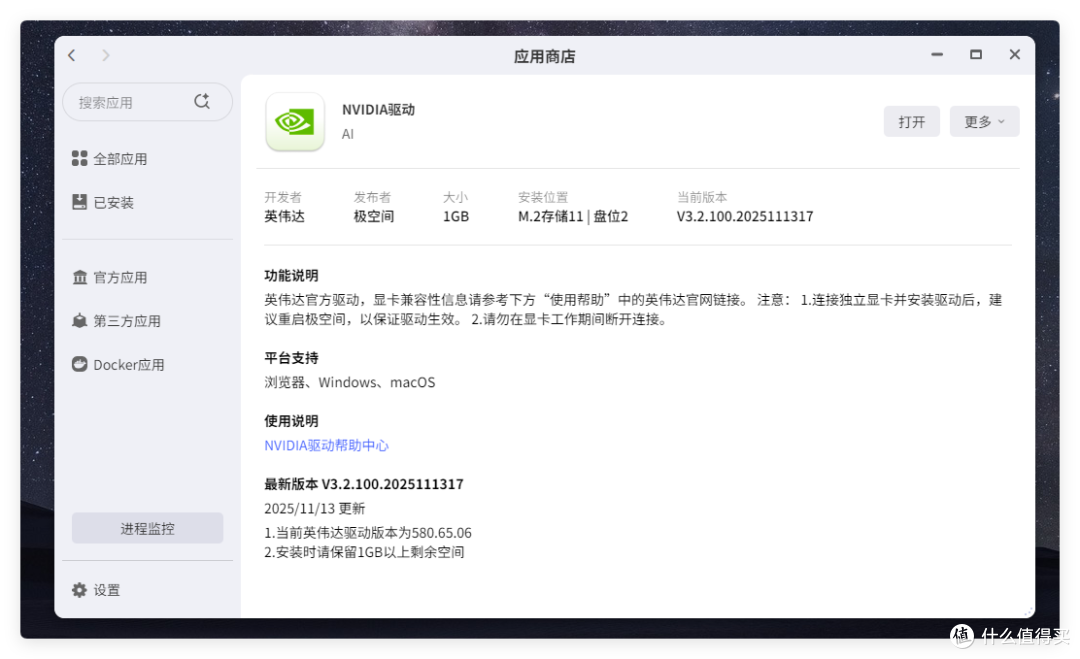Click the 设置 gear icon
The width and height of the screenshot is (1080, 659).
[x=79, y=589]
